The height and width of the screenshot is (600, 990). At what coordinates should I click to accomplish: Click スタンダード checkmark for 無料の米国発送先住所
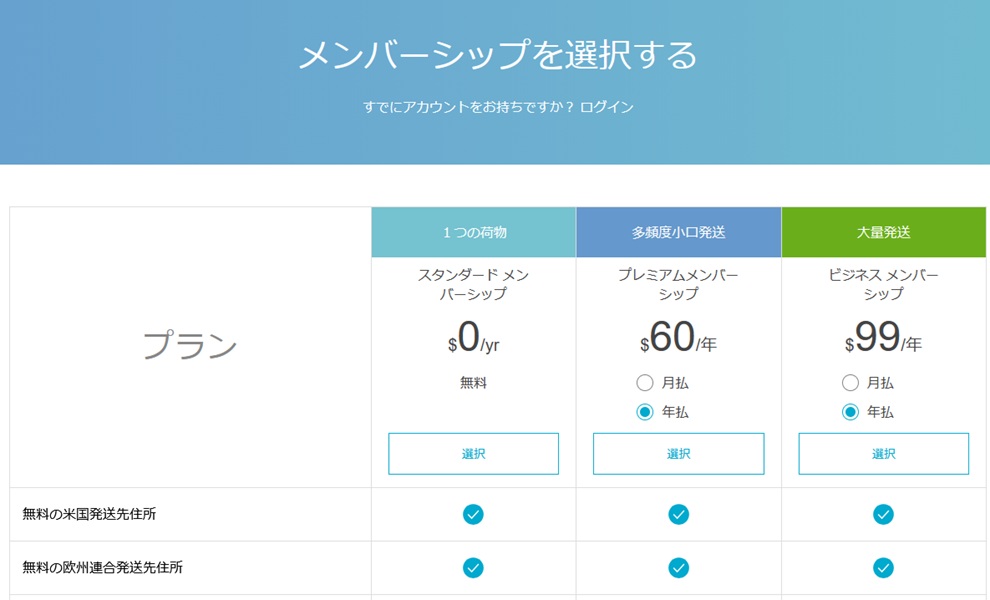473,514
